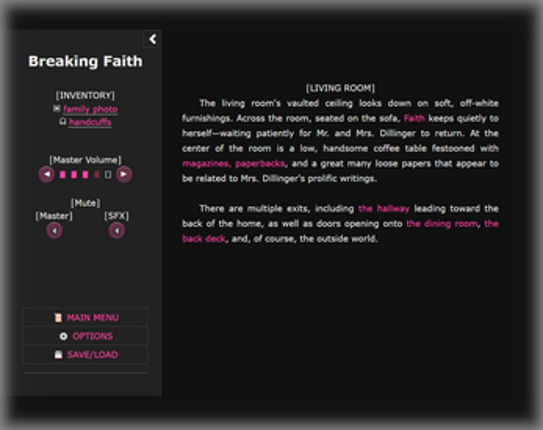Go to the hallway link

click(384, 208)
